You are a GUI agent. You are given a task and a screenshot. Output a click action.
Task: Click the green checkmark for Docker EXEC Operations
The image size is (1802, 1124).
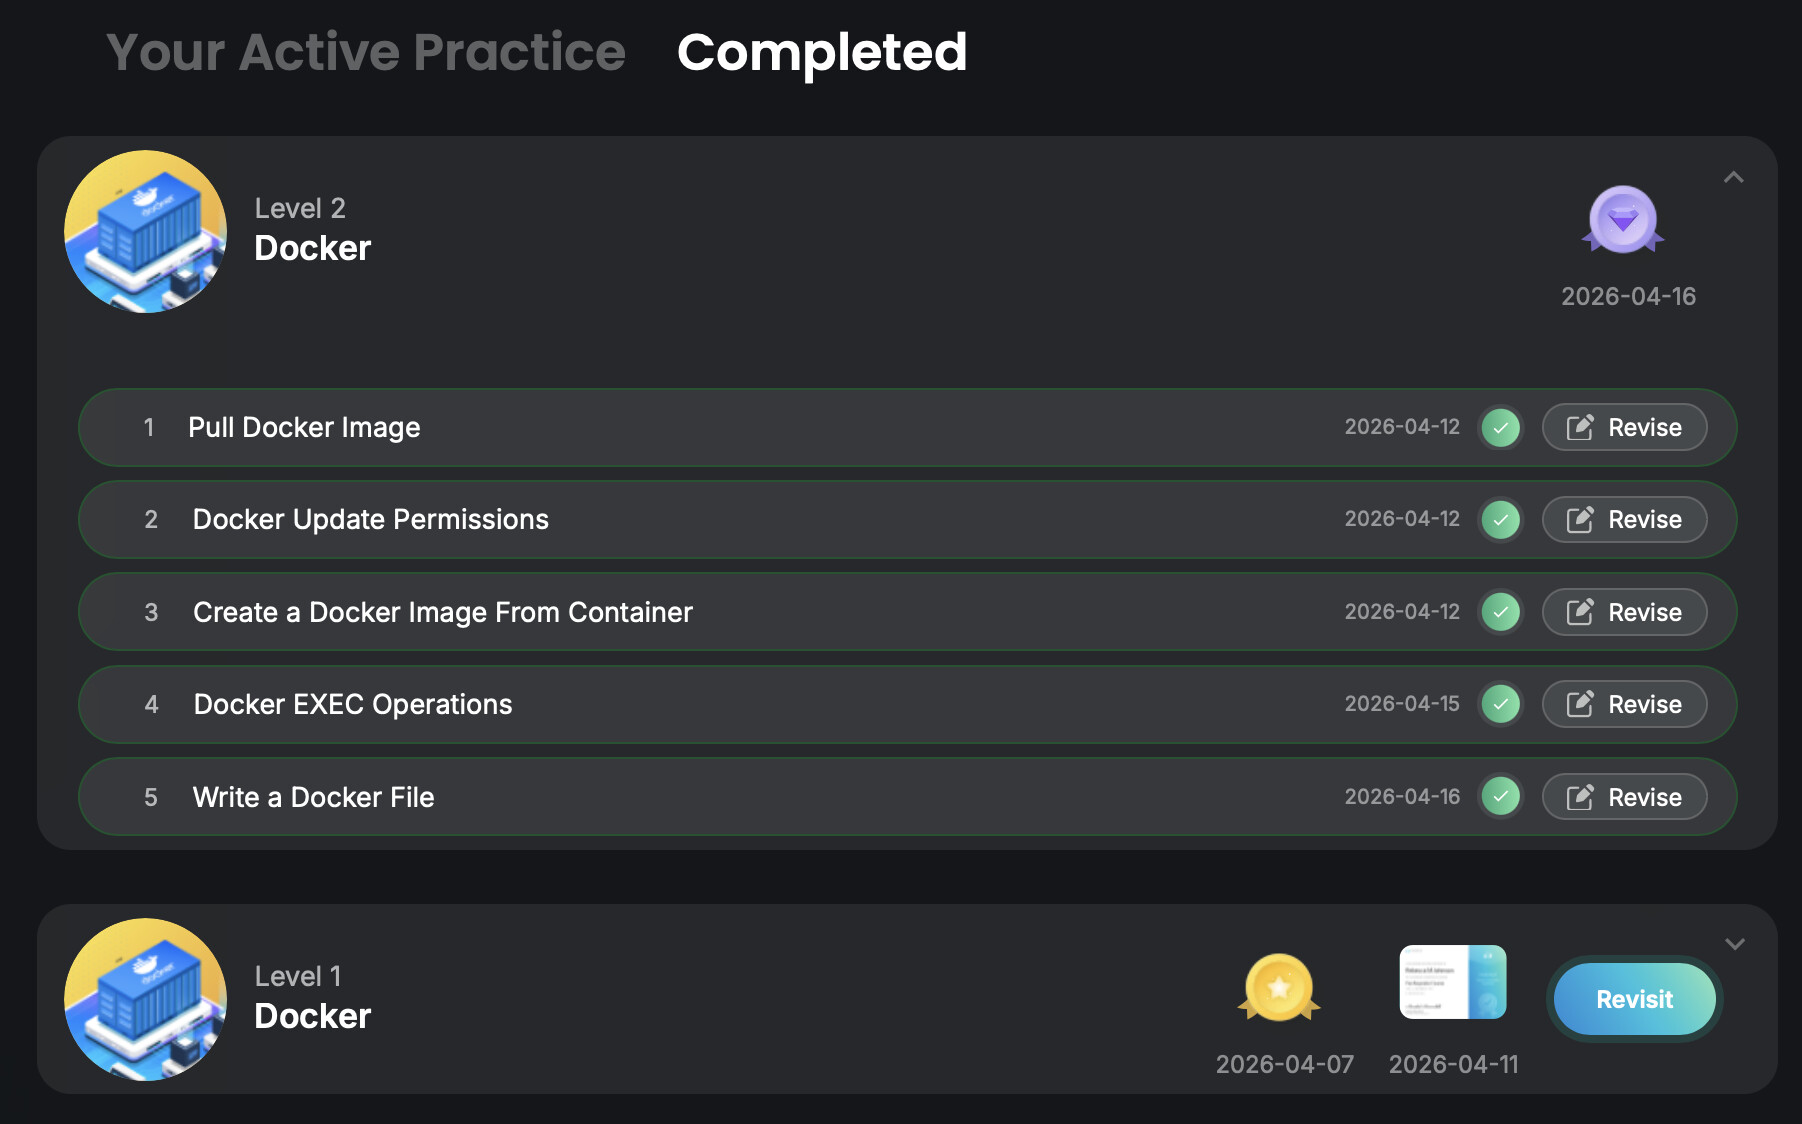pos(1500,704)
